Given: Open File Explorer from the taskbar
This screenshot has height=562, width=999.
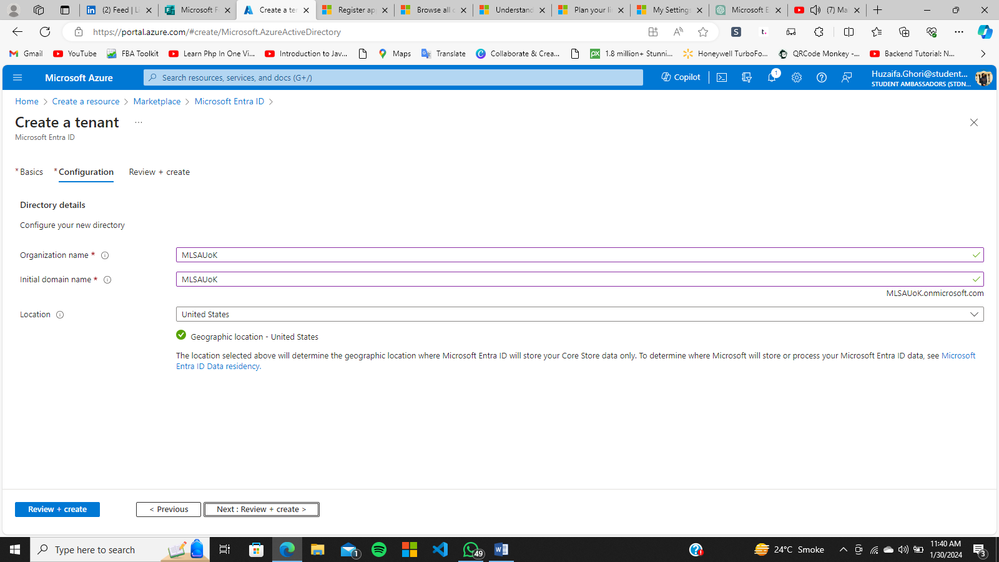Looking at the screenshot, I should [x=317, y=549].
